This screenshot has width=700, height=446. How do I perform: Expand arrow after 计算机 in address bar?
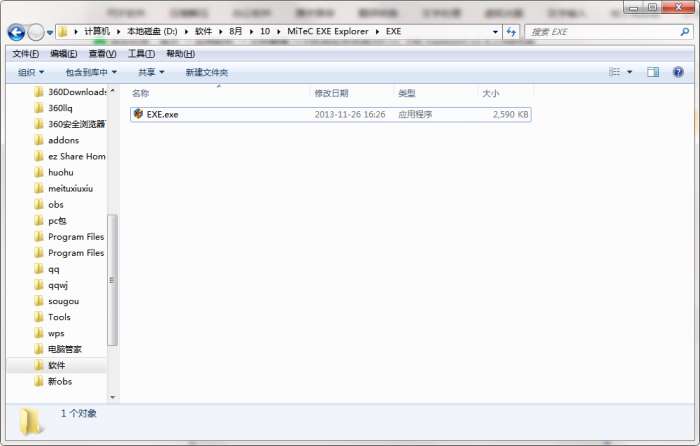(118, 32)
